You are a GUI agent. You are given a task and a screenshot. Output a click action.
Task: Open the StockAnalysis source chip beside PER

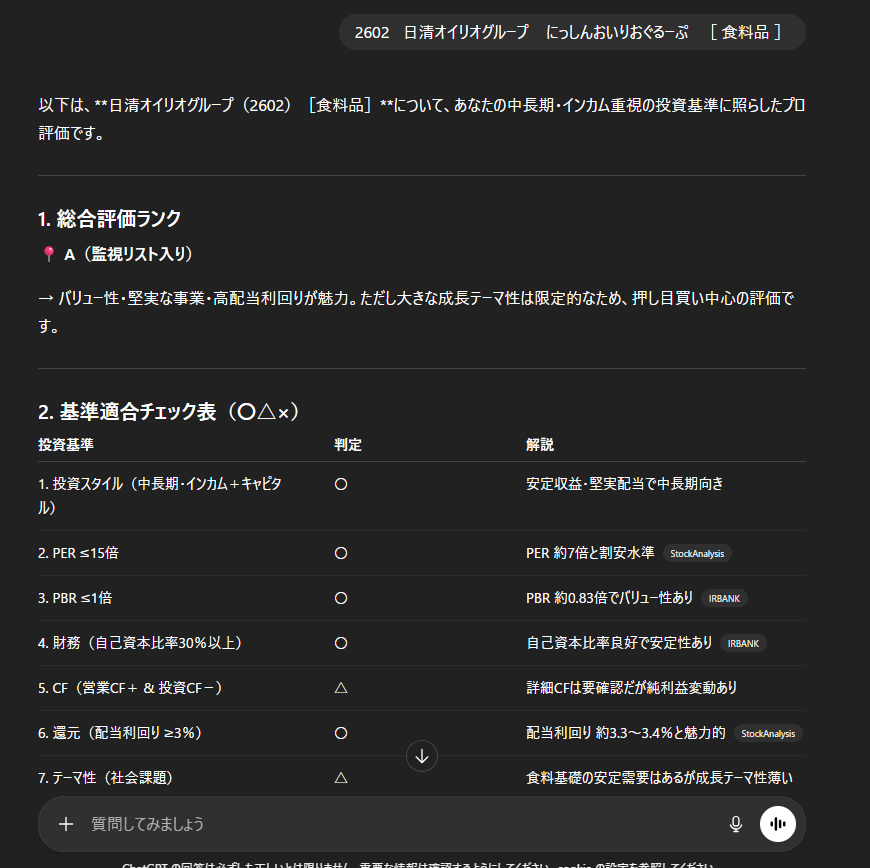[698, 553]
